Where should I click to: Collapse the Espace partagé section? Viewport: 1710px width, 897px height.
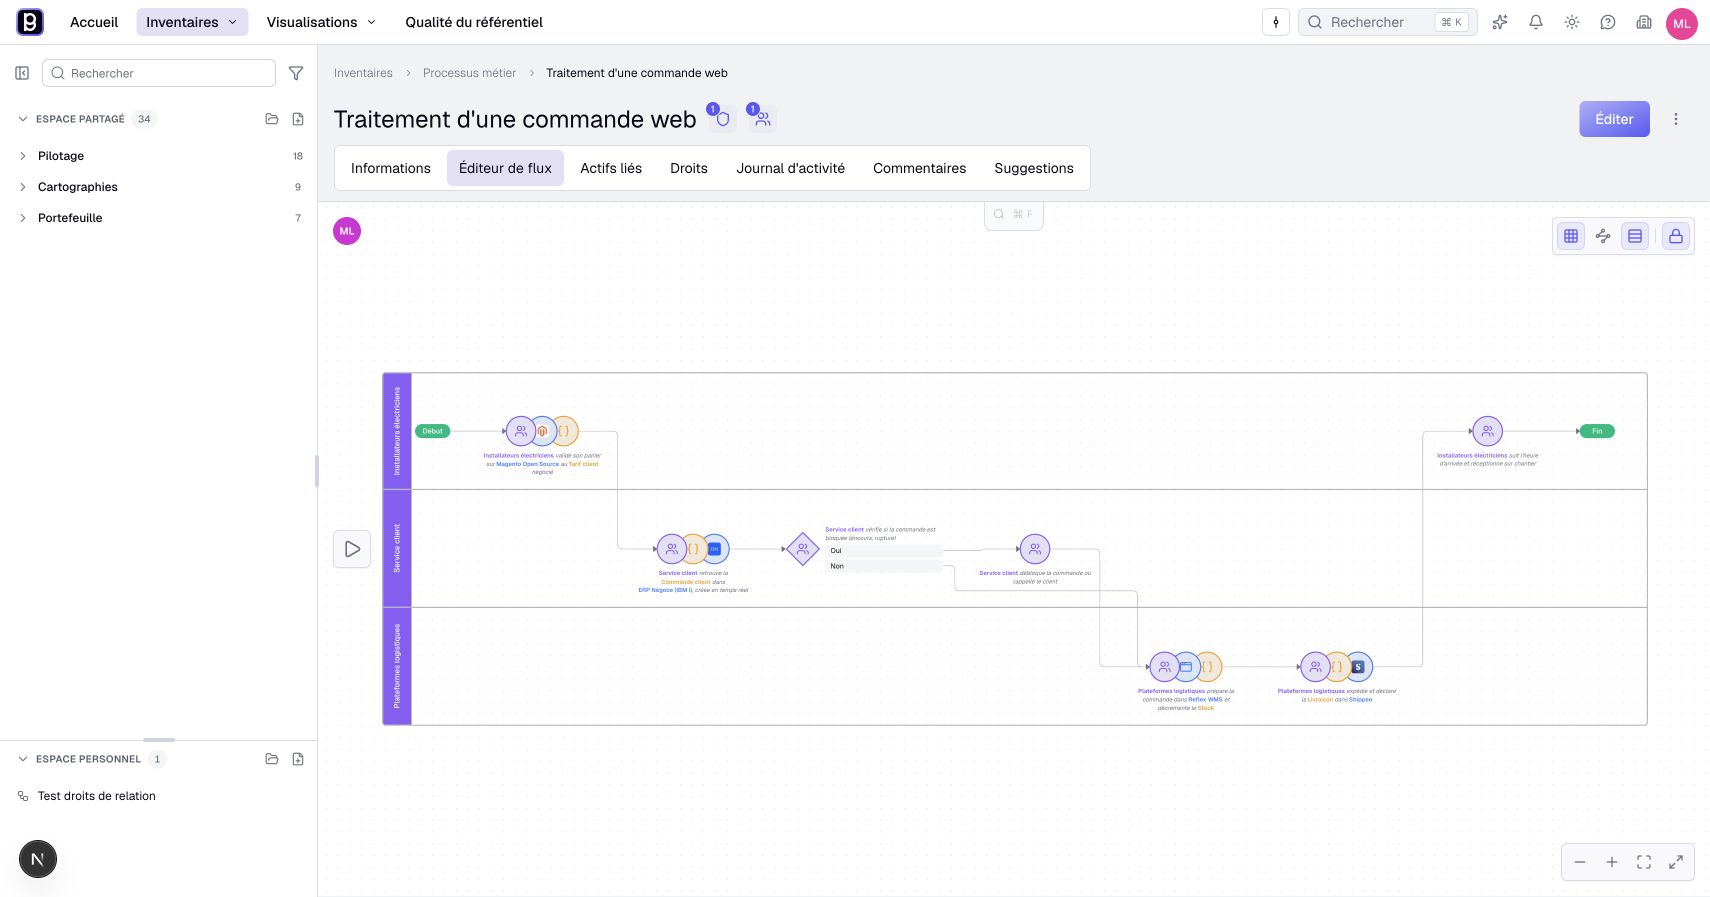point(23,119)
